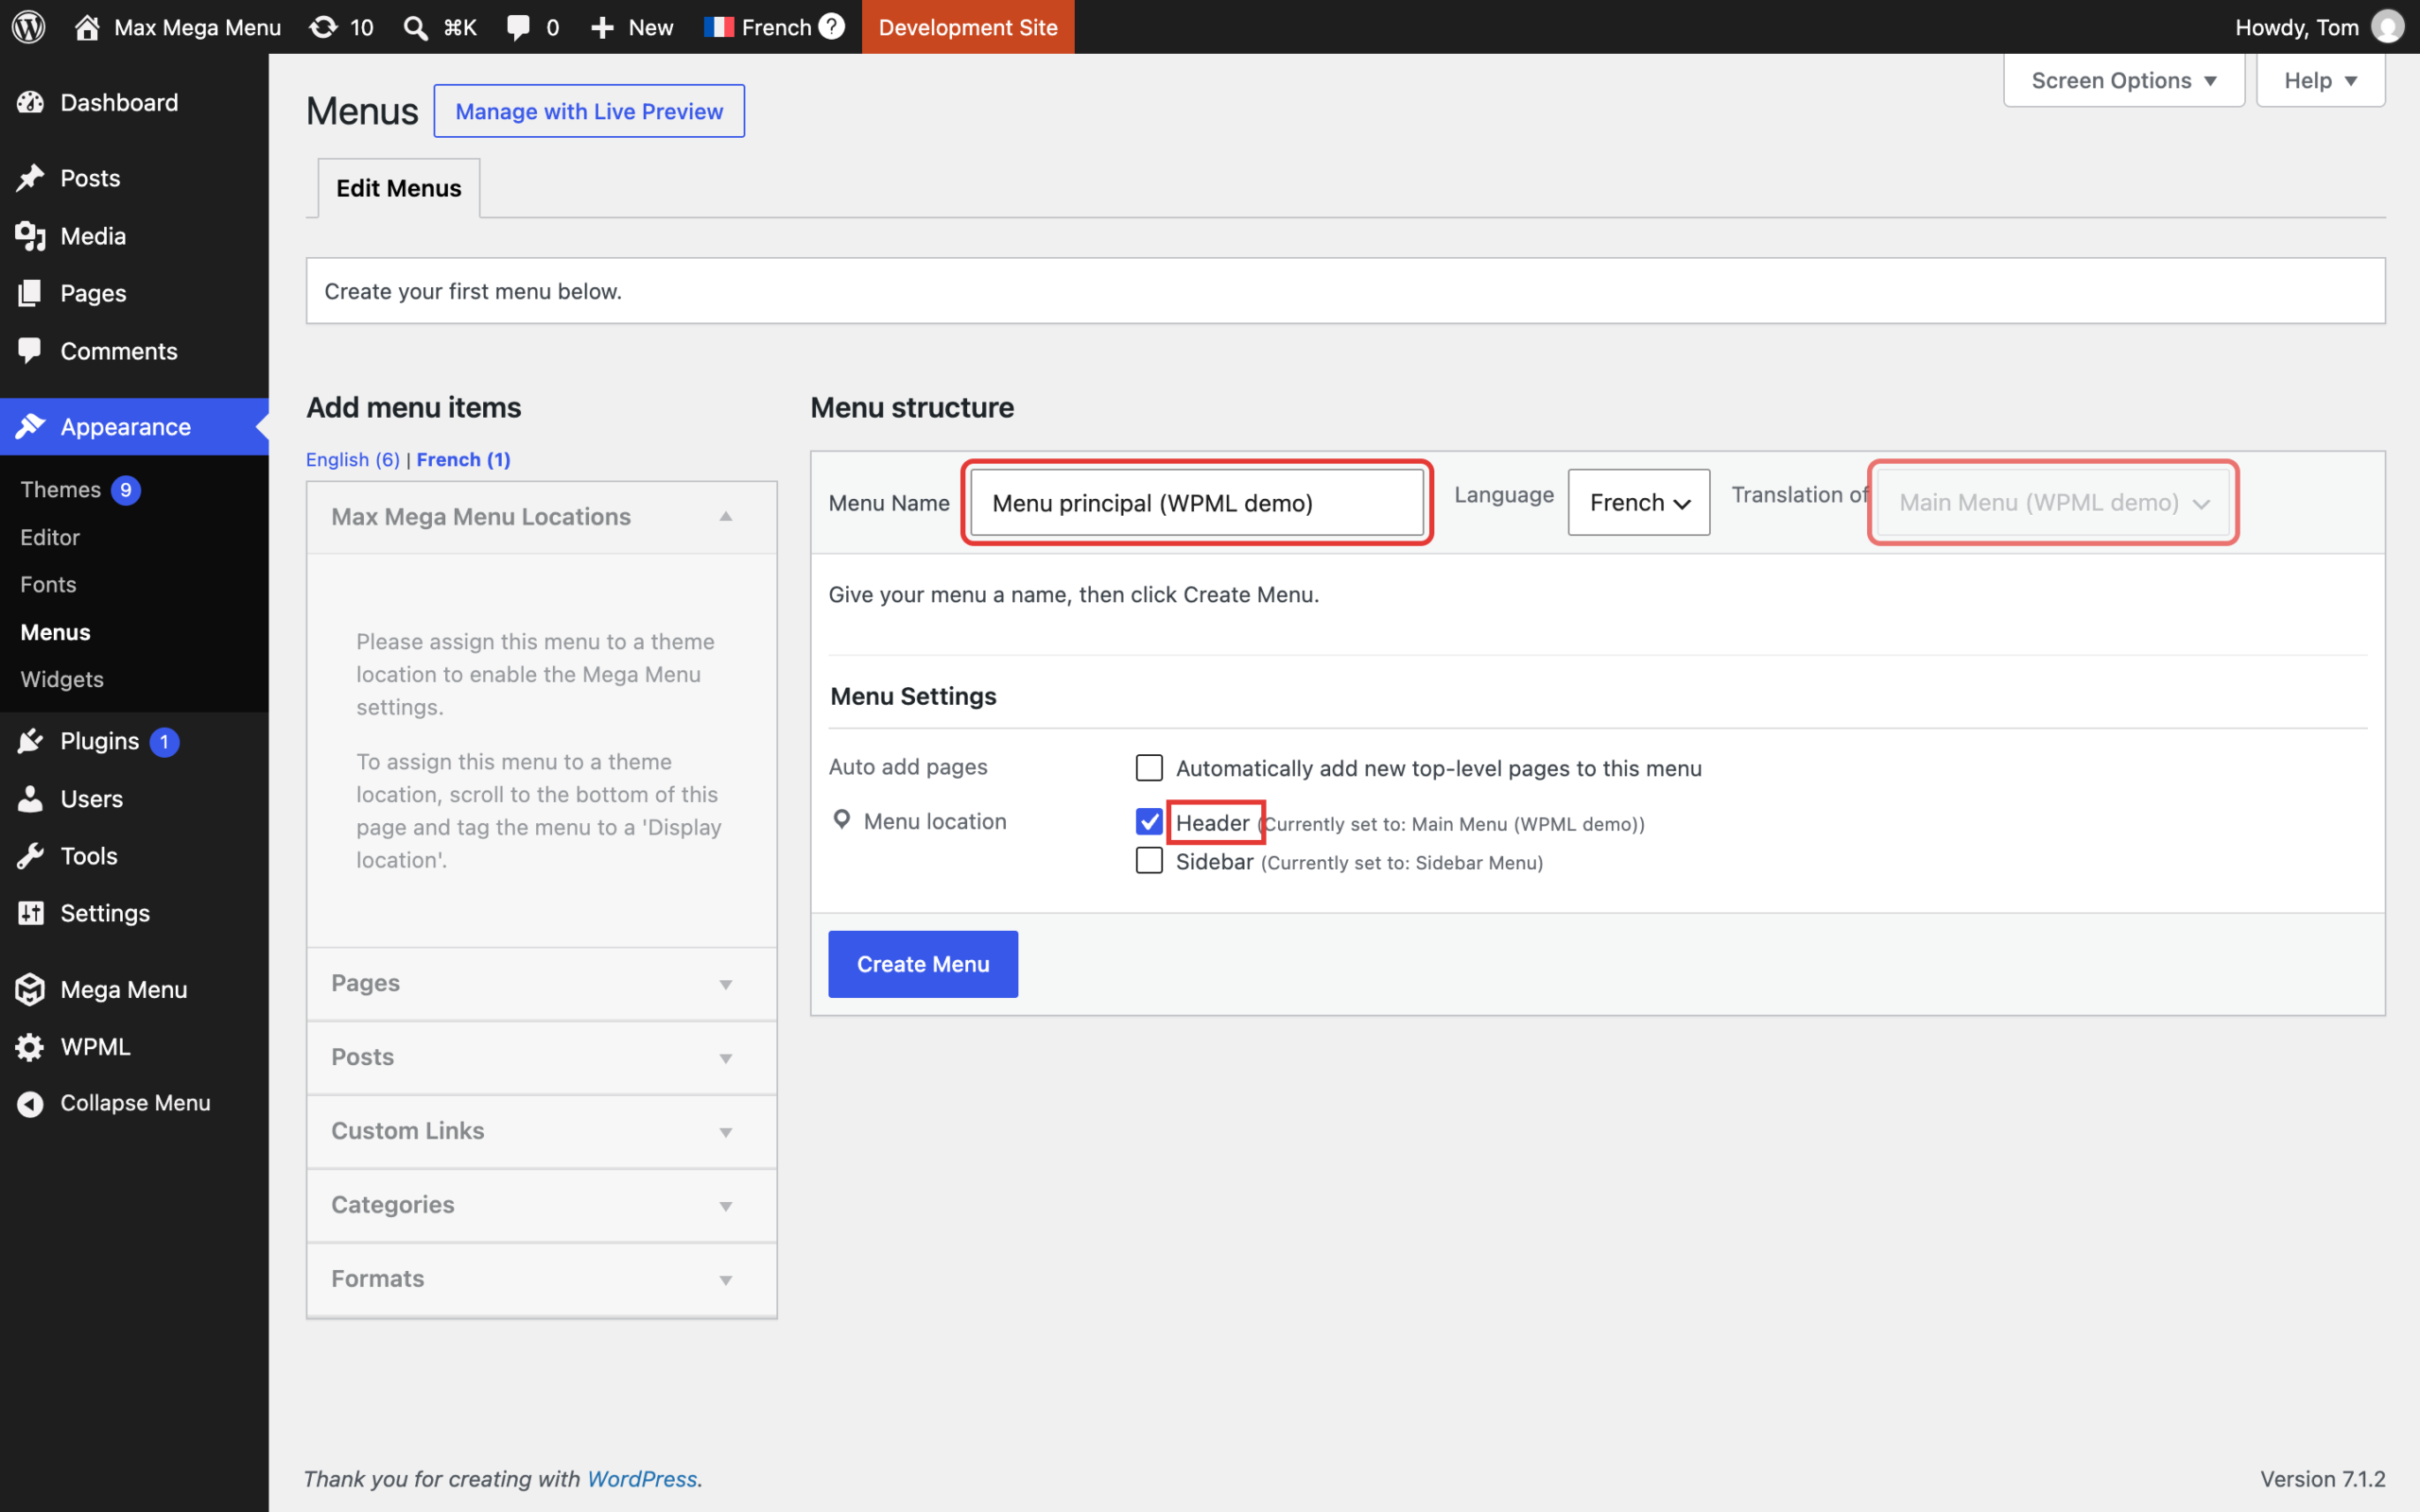Open the Help tab
This screenshot has width=2420, height=1512.
(x=2320, y=80)
